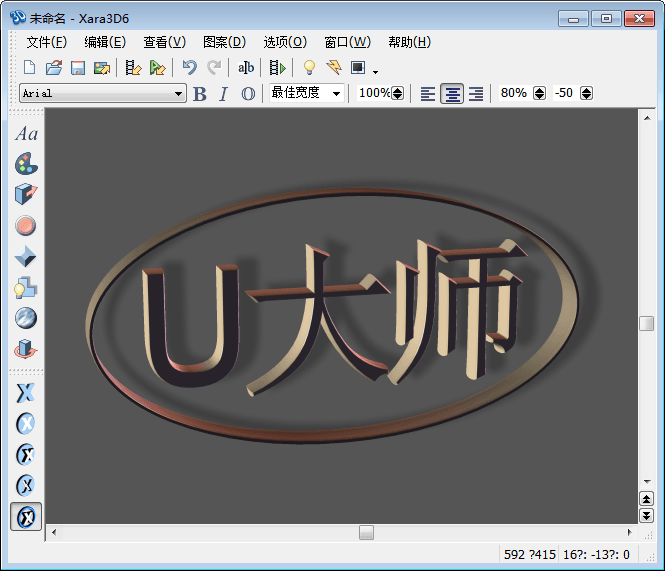Undo the last action
665x571 pixels.
[190, 67]
